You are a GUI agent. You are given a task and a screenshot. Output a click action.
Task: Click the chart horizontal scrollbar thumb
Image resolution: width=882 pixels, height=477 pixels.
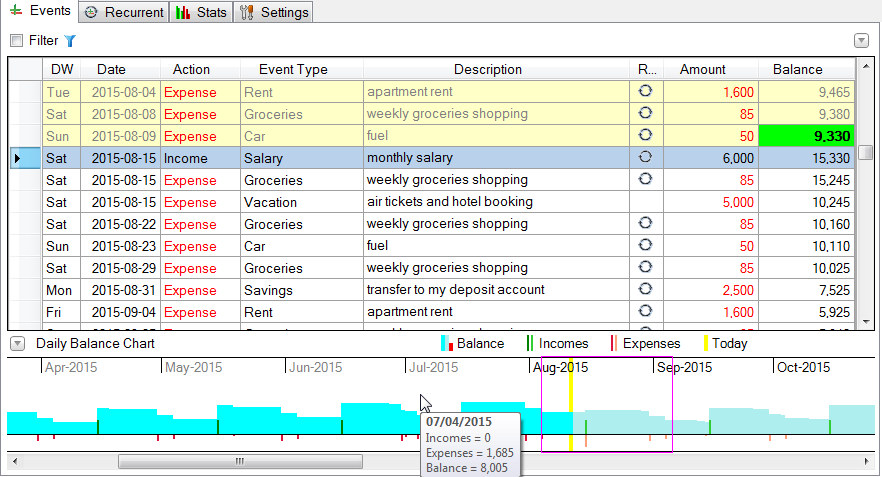[240, 461]
